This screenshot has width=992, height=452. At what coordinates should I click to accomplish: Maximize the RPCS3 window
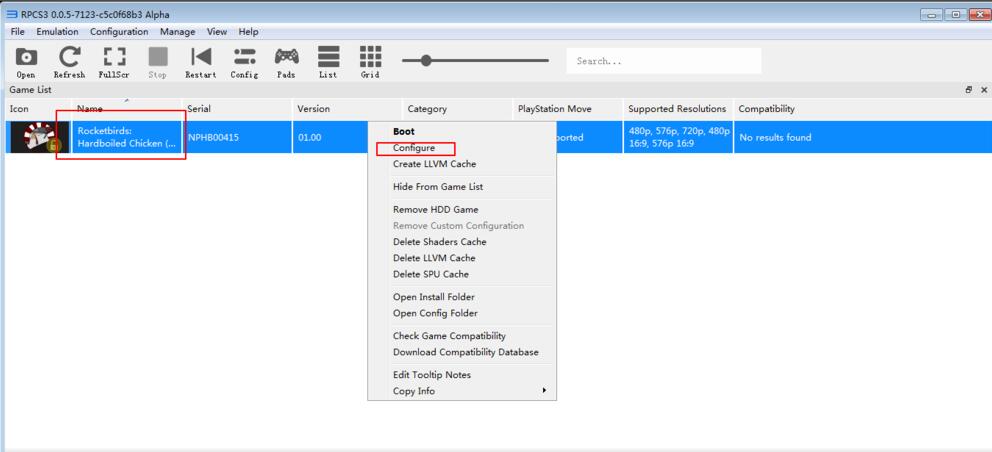pos(956,14)
